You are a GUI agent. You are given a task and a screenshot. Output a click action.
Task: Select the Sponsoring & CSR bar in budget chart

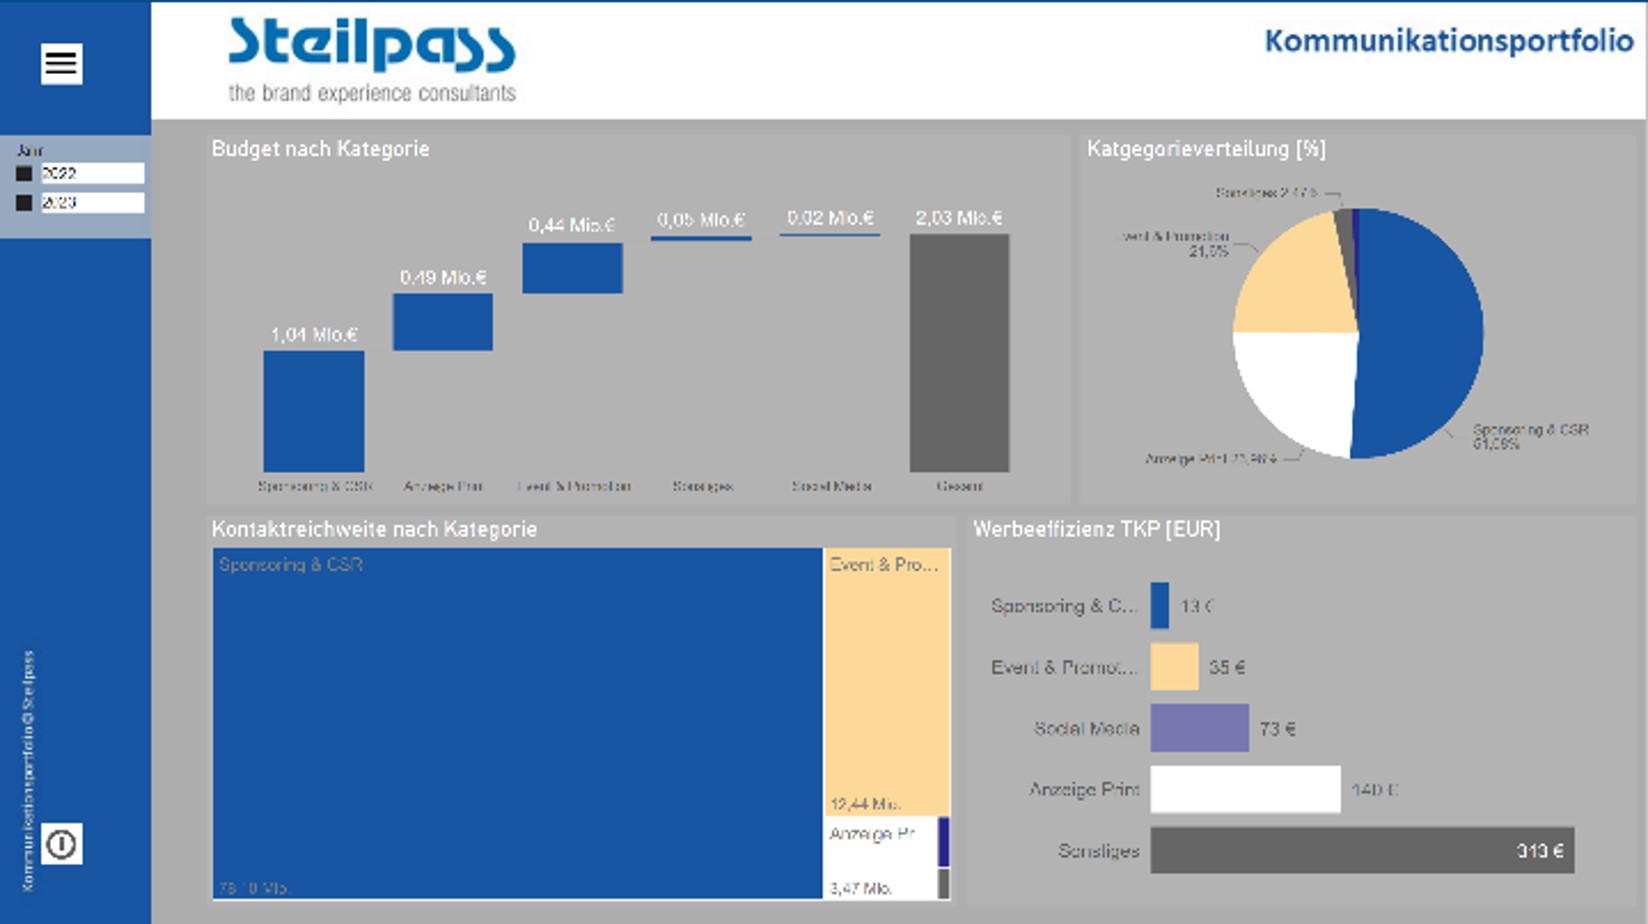(x=314, y=410)
